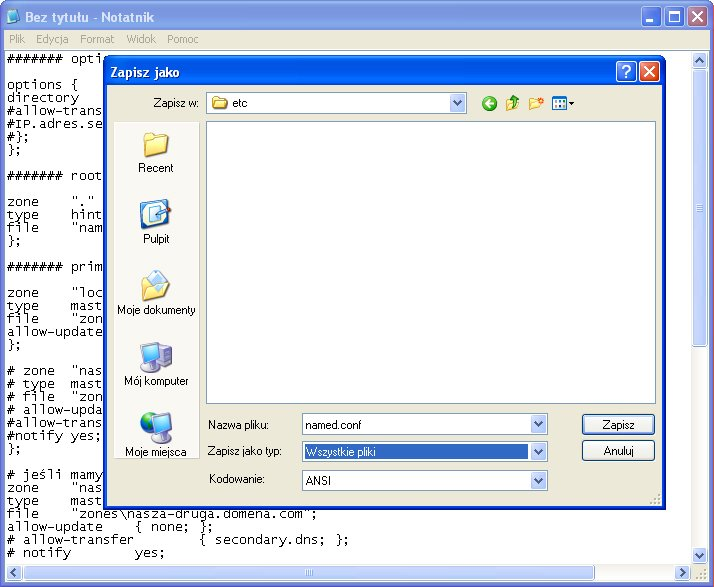Click Notatnik vertical scrollbar up arrow
The height and width of the screenshot is (587, 714).
699,60
